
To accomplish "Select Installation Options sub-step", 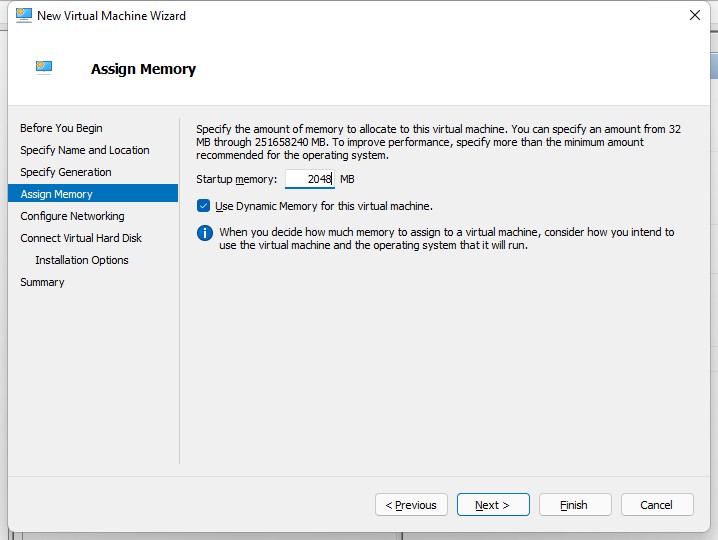I will pyautogui.click(x=82, y=260).
